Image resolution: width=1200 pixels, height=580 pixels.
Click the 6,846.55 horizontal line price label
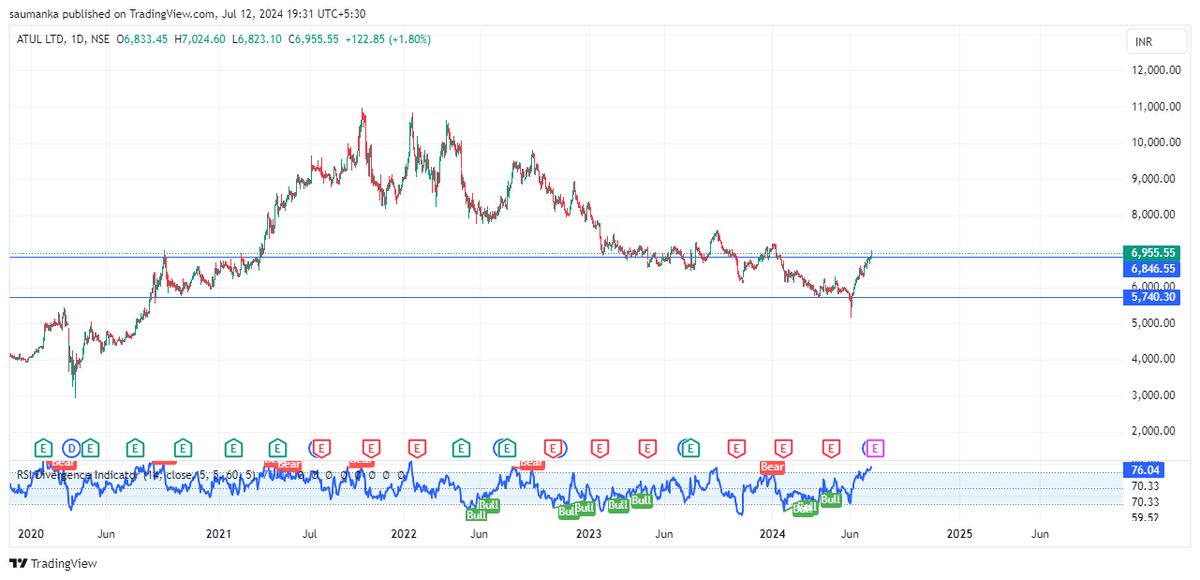click(1151, 269)
